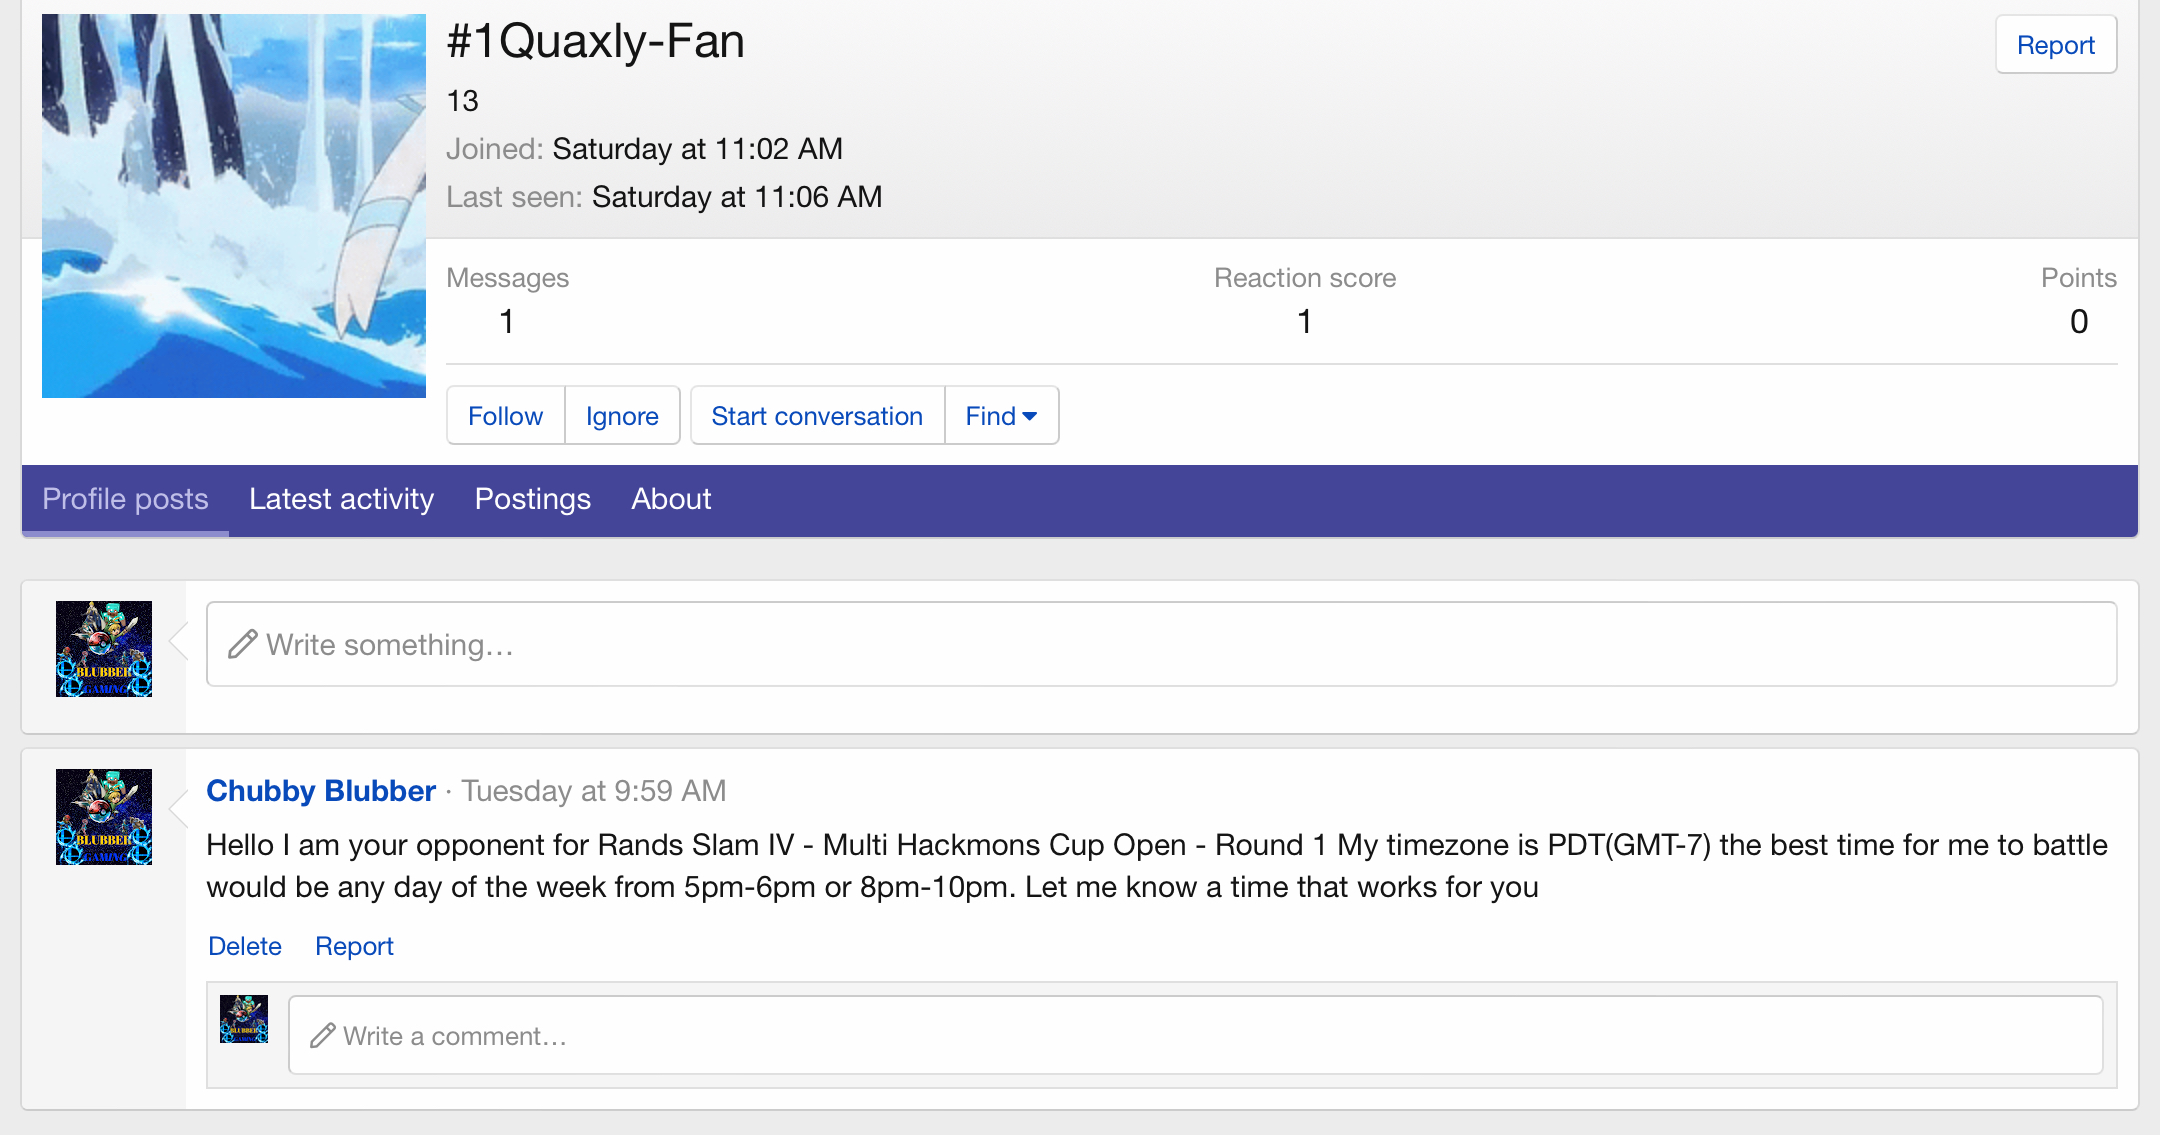
Task: Delete the profile post
Action: (245, 946)
